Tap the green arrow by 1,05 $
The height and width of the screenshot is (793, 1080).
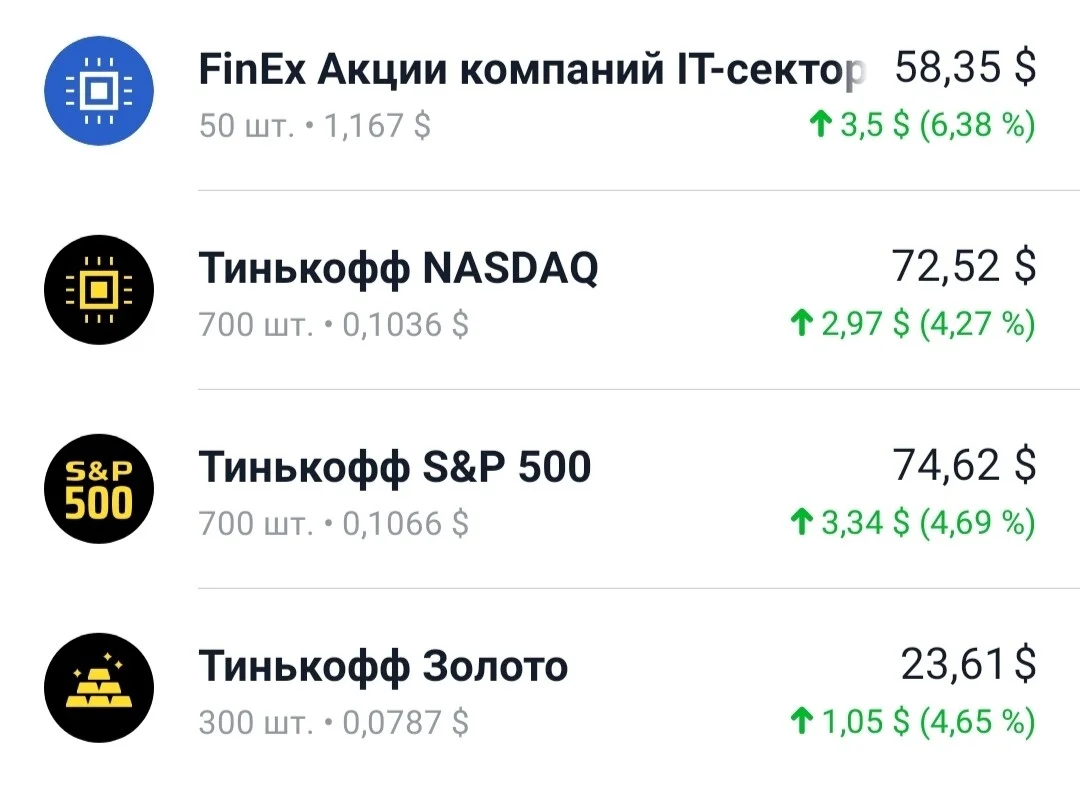[801, 721]
